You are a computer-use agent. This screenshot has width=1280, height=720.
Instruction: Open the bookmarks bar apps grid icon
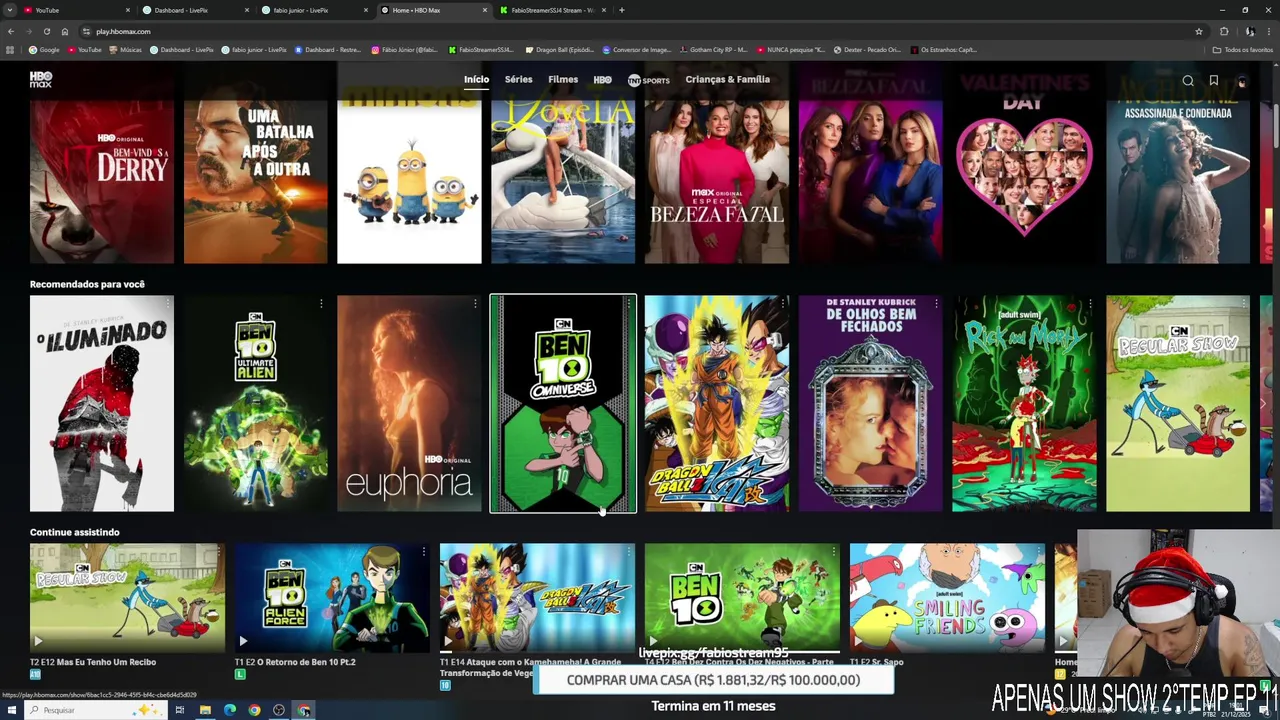coord(11,49)
